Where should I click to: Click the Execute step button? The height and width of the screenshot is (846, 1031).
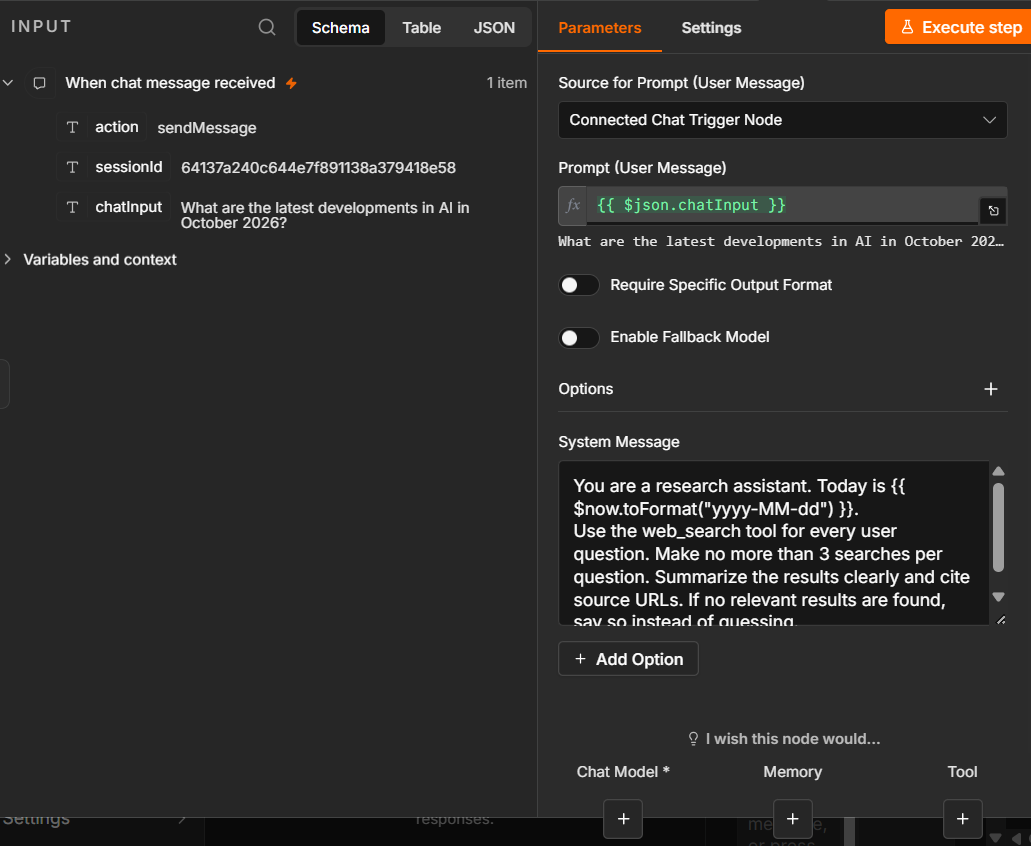pos(959,27)
